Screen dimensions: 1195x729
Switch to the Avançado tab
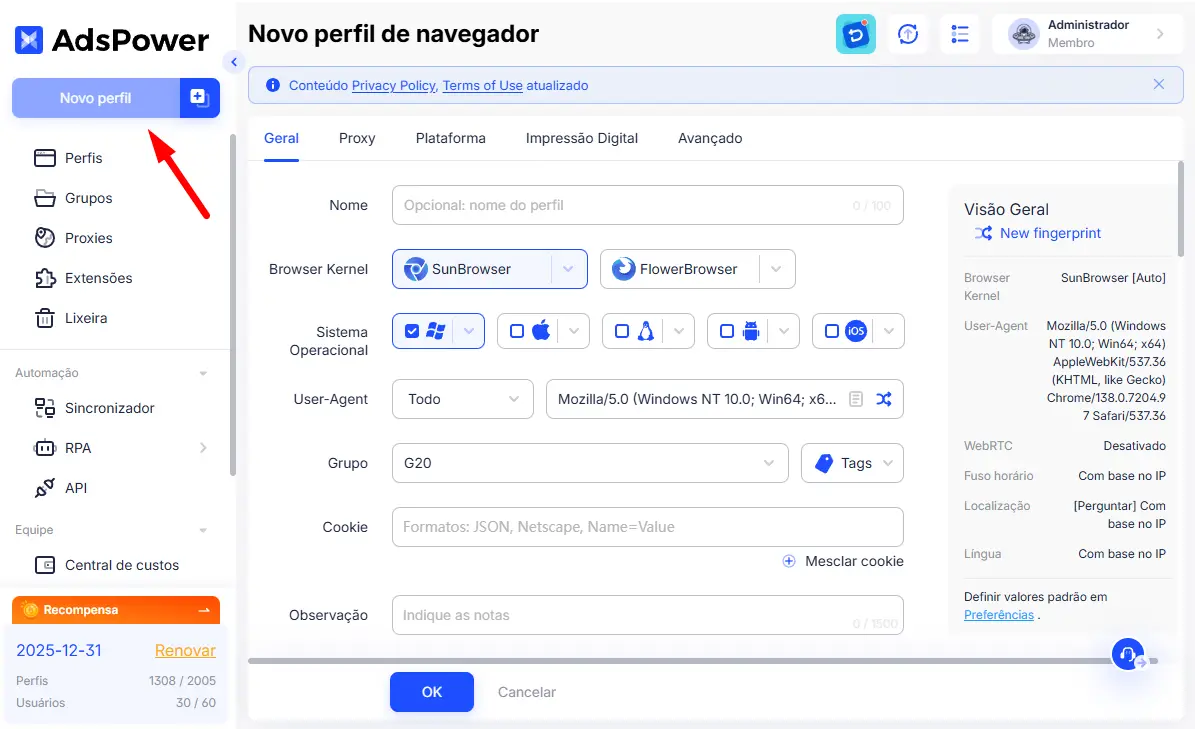(x=710, y=138)
